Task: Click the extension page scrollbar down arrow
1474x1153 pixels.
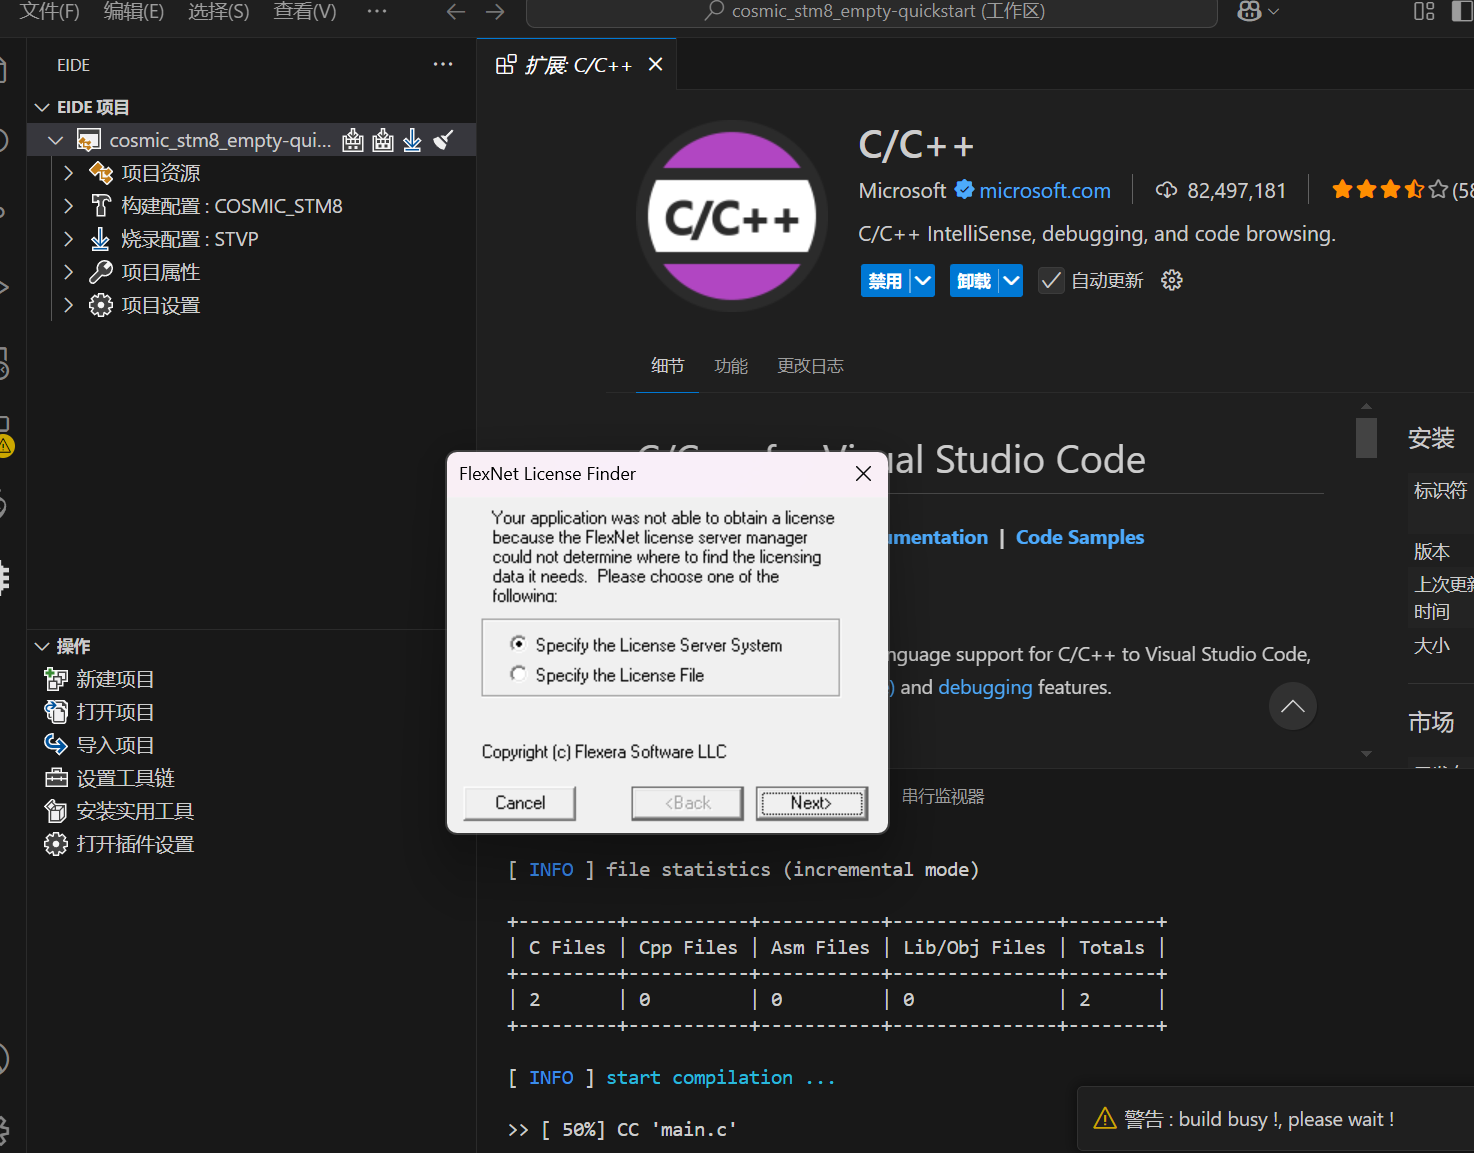Action: coord(1366,754)
